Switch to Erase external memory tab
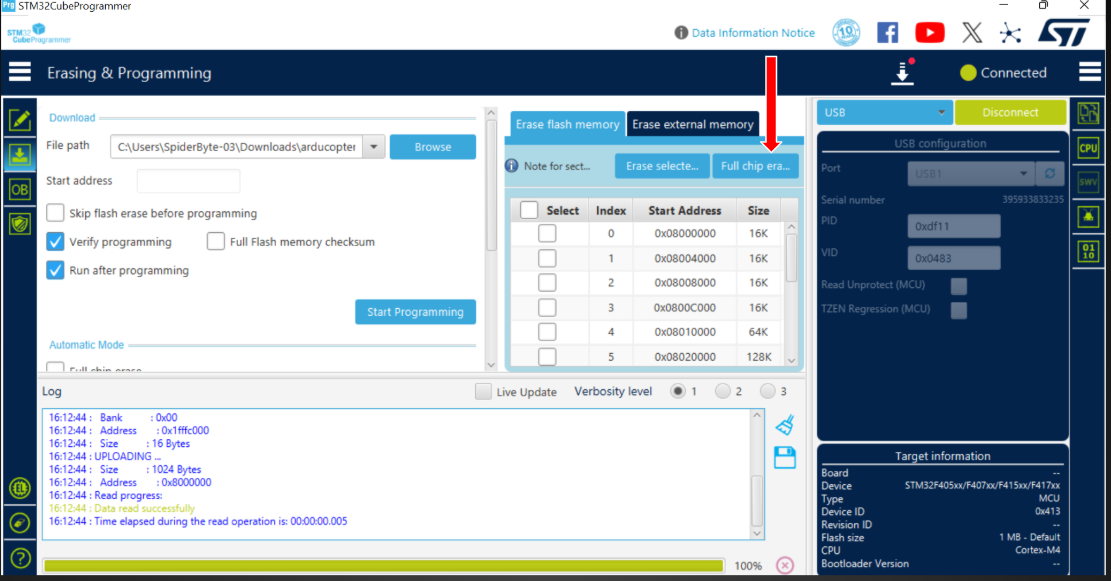 tap(692, 124)
